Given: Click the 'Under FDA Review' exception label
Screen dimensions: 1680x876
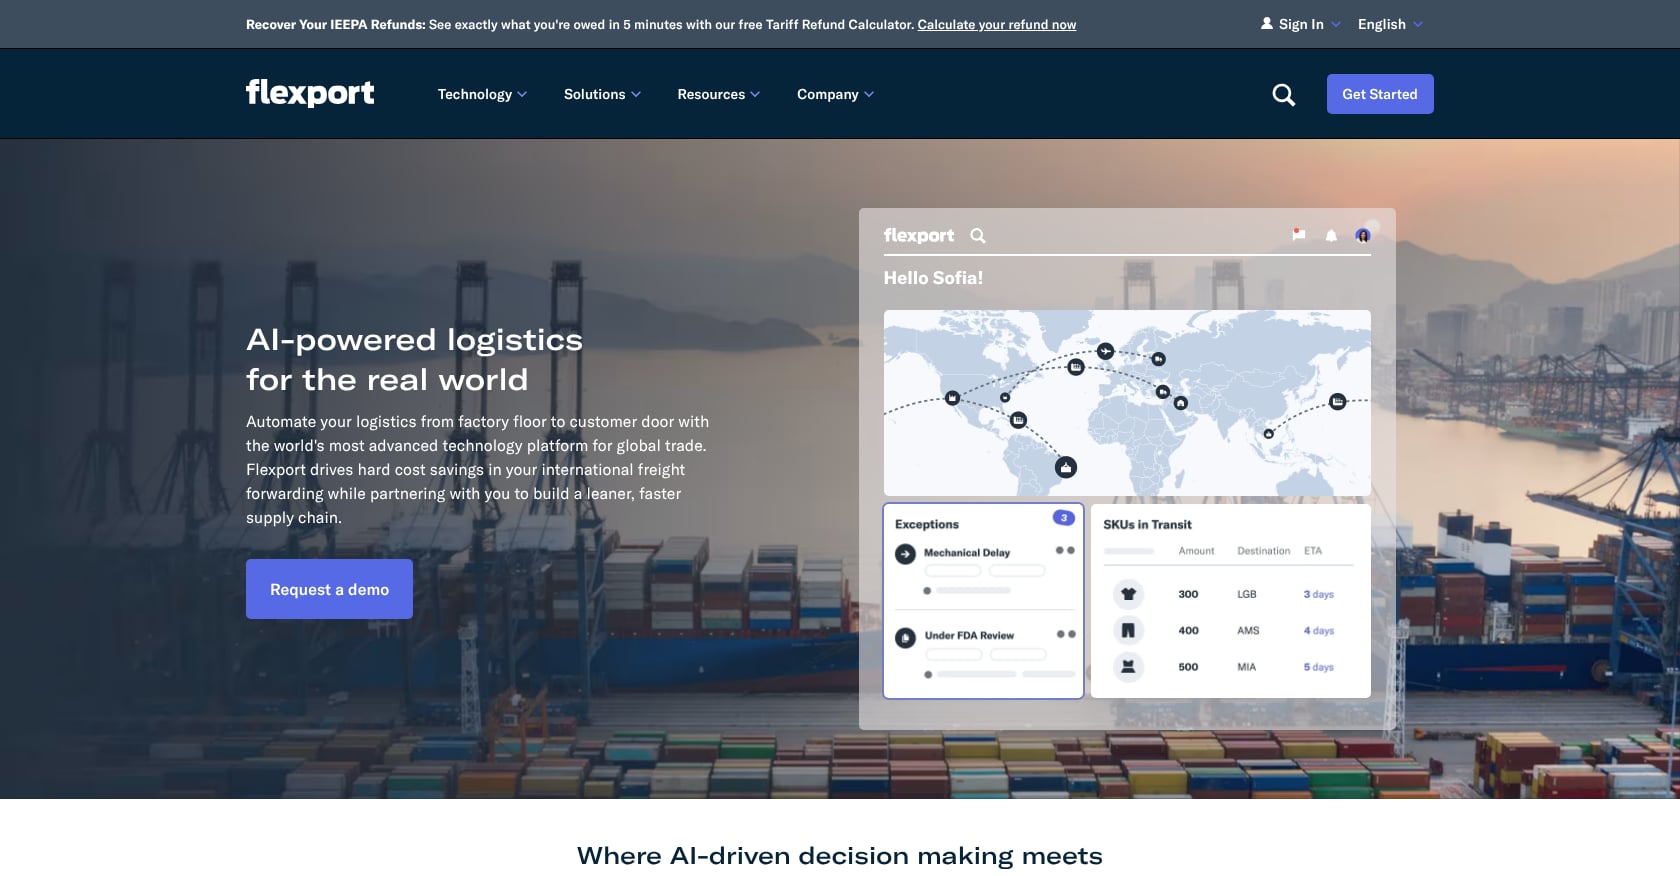Looking at the screenshot, I should pyautogui.click(x=969, y=635).
